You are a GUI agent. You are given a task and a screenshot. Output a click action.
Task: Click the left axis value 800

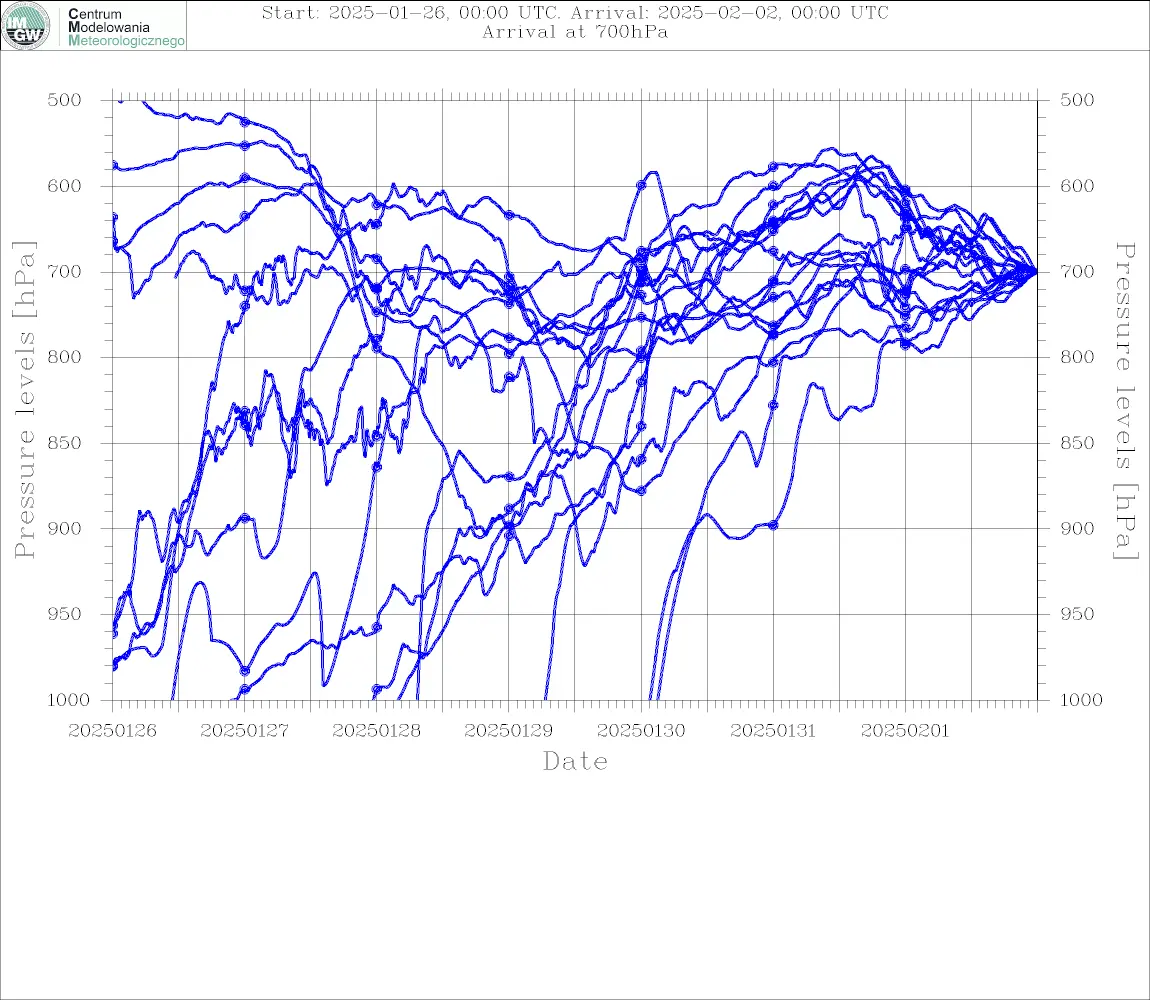coord(65,357)
